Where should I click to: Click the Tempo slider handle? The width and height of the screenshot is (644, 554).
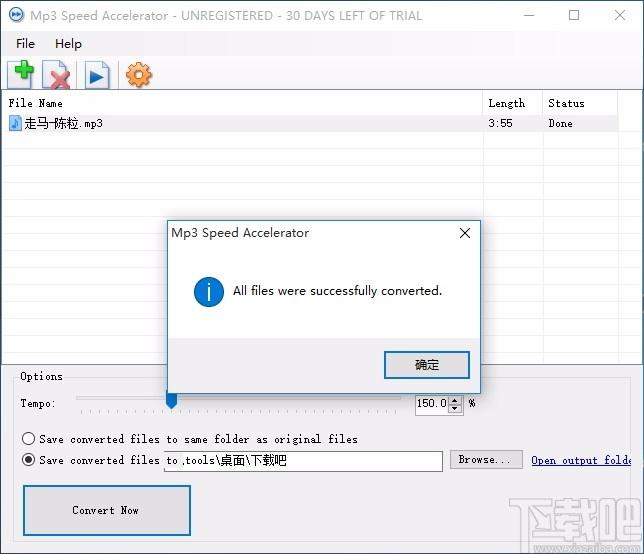(171, 399)
